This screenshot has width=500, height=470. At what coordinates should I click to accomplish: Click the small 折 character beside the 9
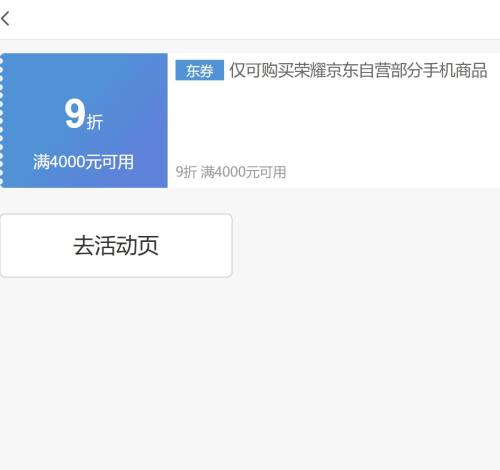point(95,122)
